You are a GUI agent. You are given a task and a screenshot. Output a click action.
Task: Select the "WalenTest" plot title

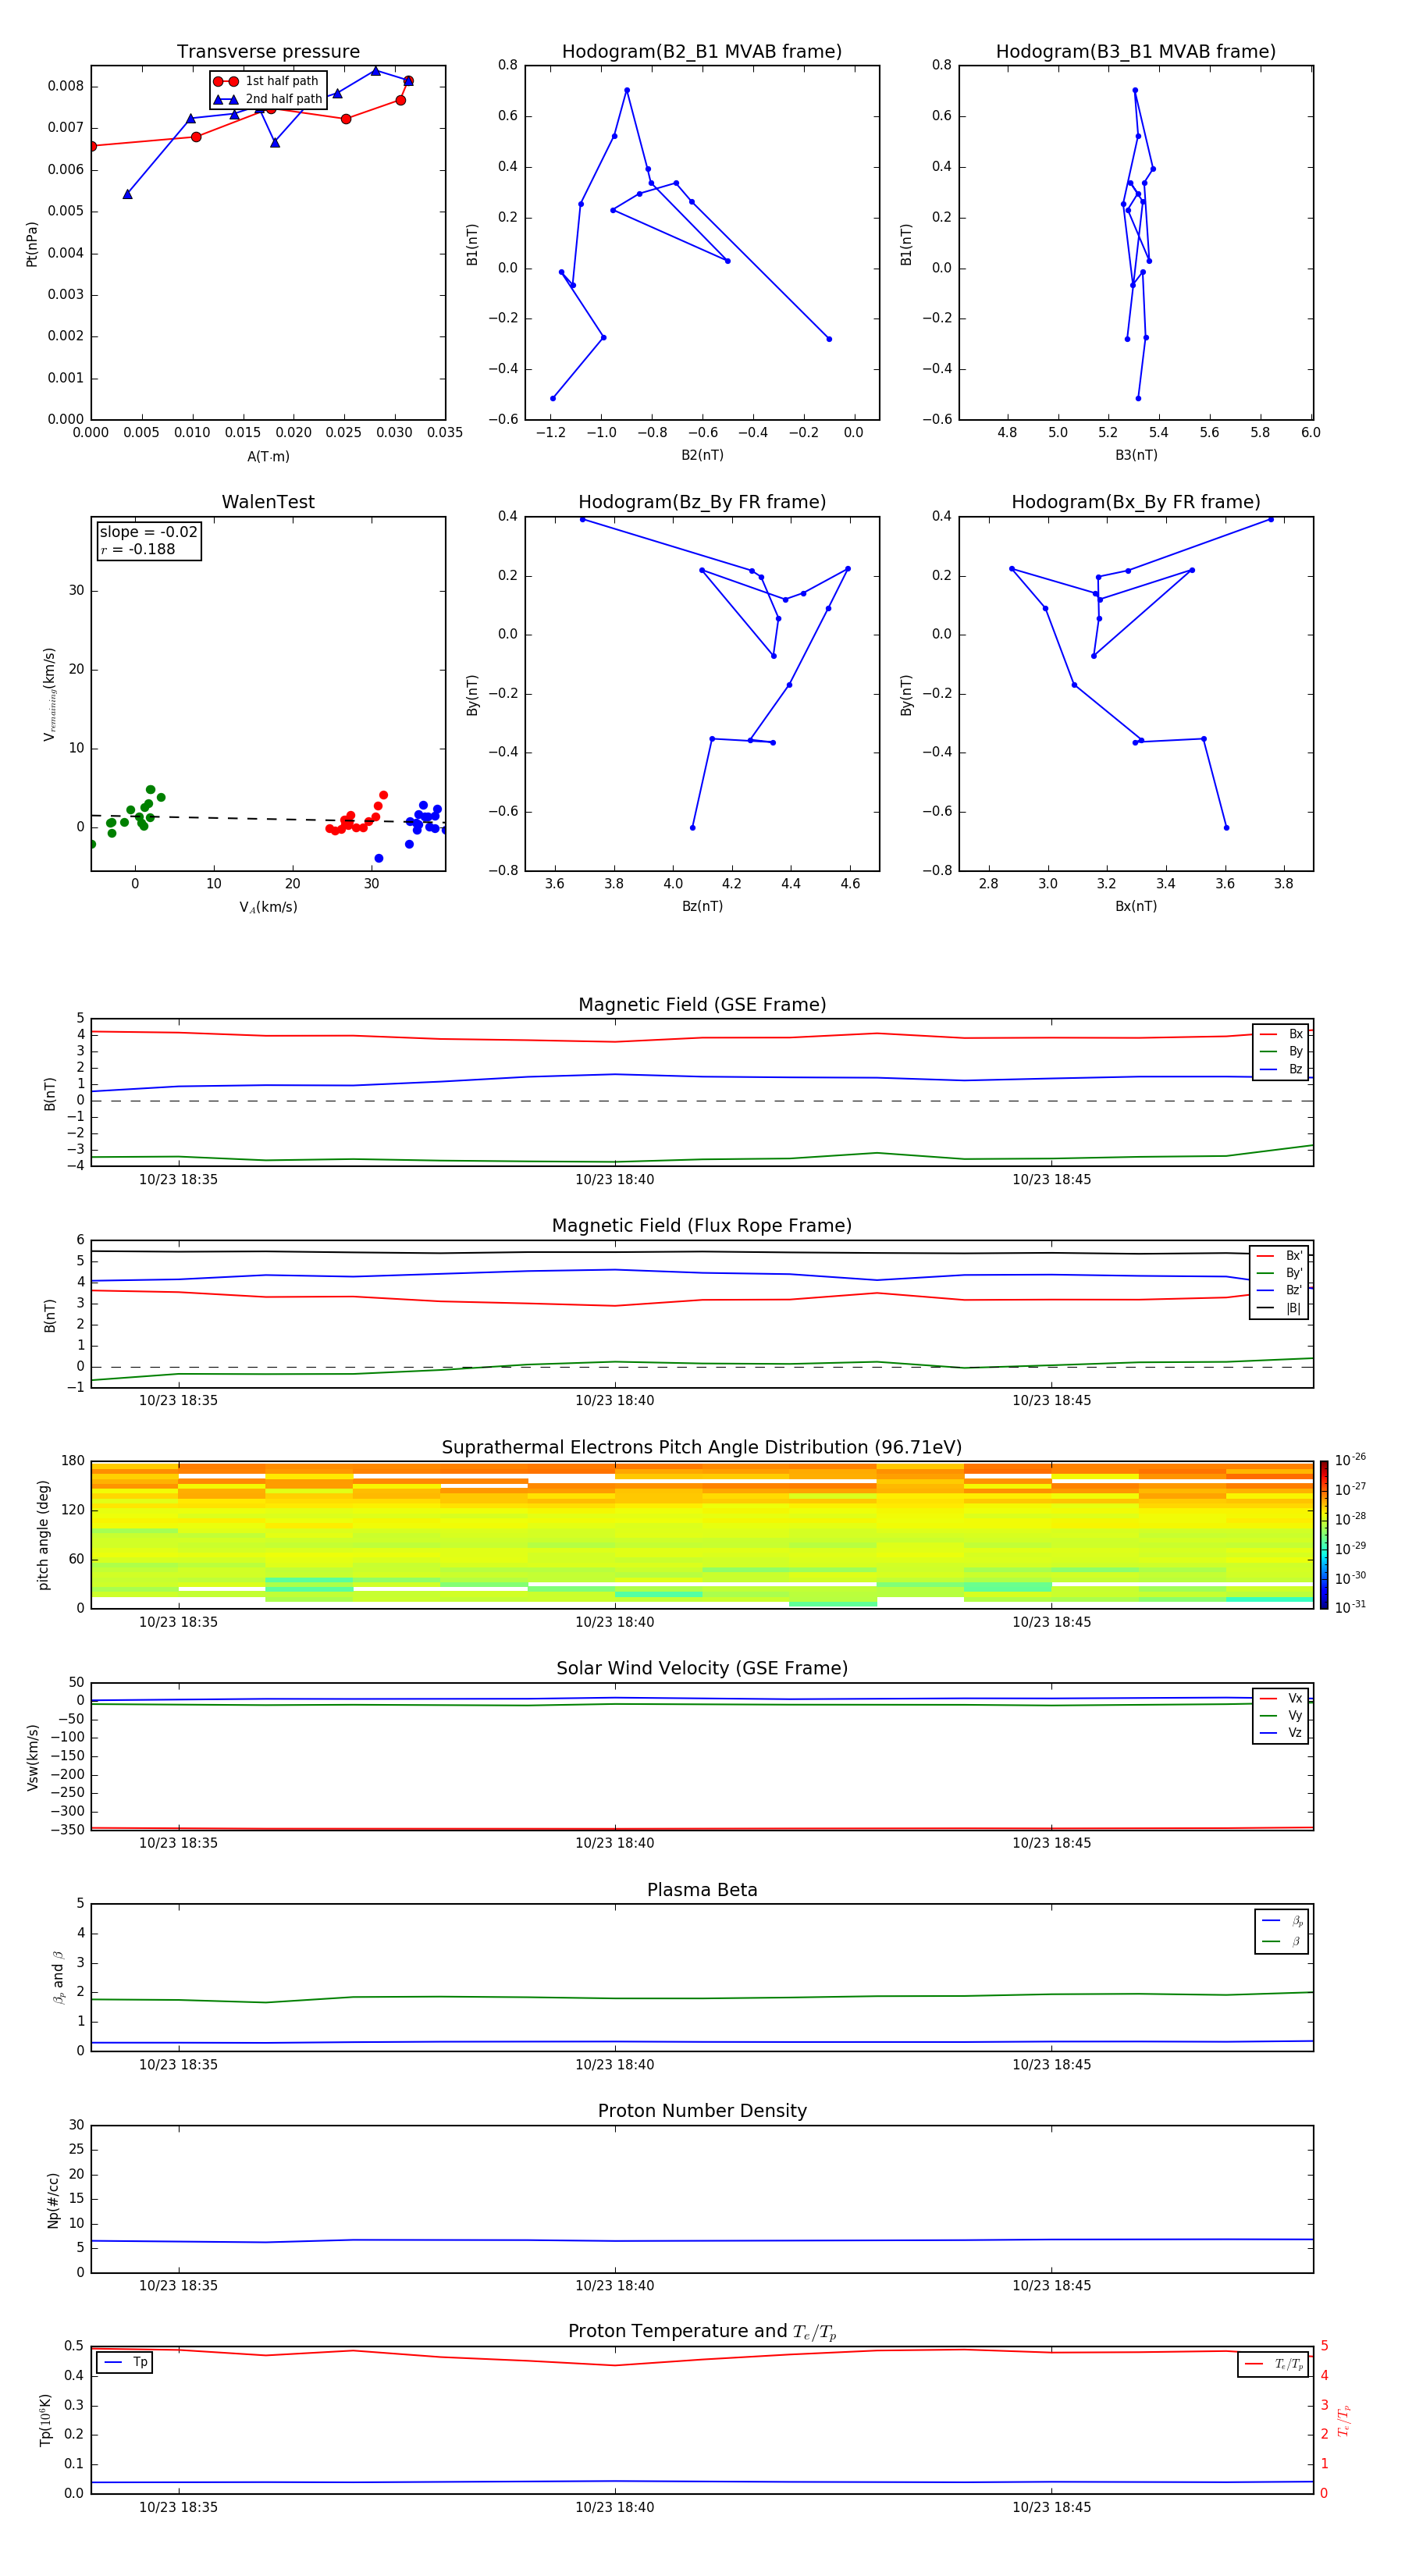(x=268, y=502)
